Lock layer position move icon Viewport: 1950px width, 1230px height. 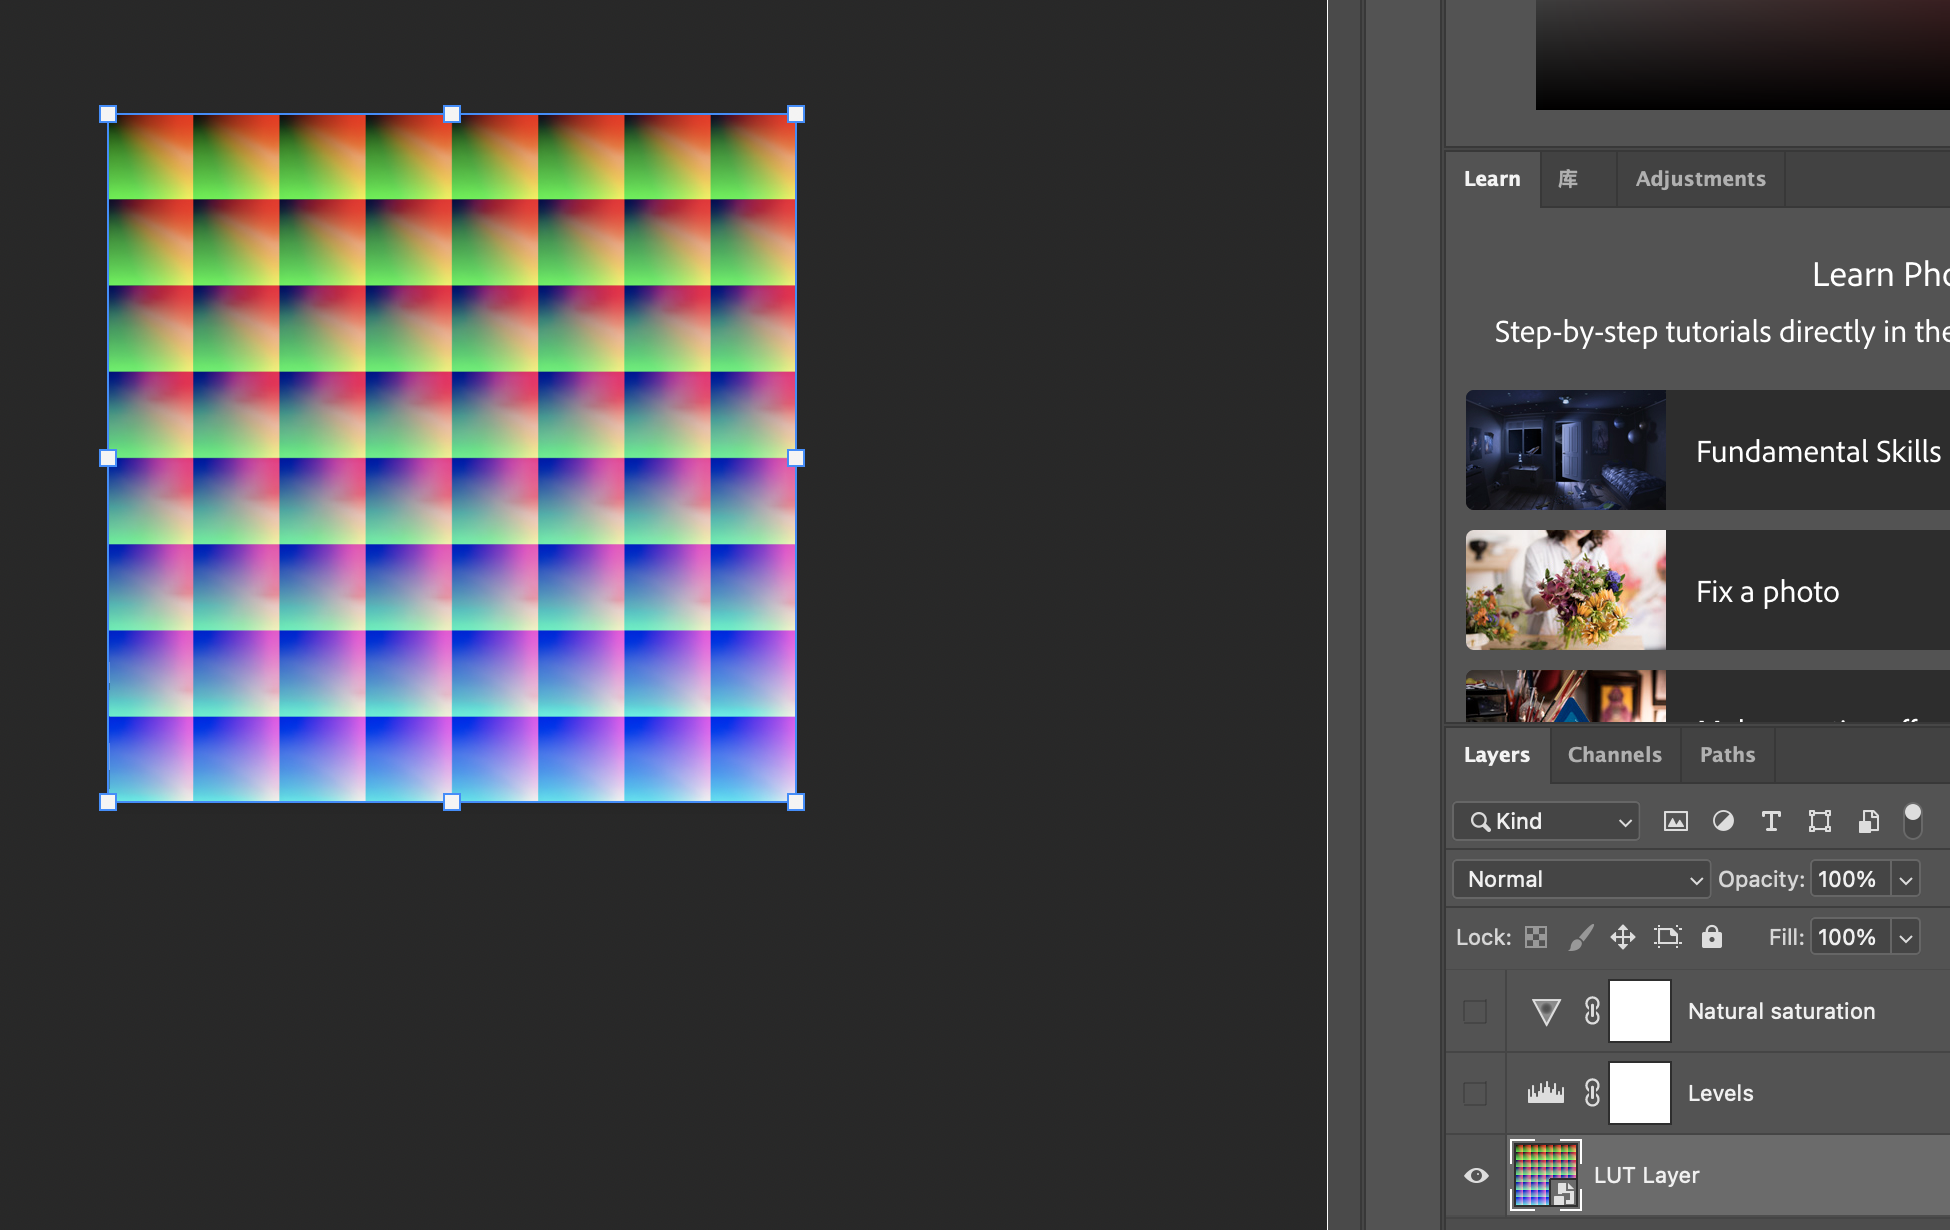(1623, 937)
